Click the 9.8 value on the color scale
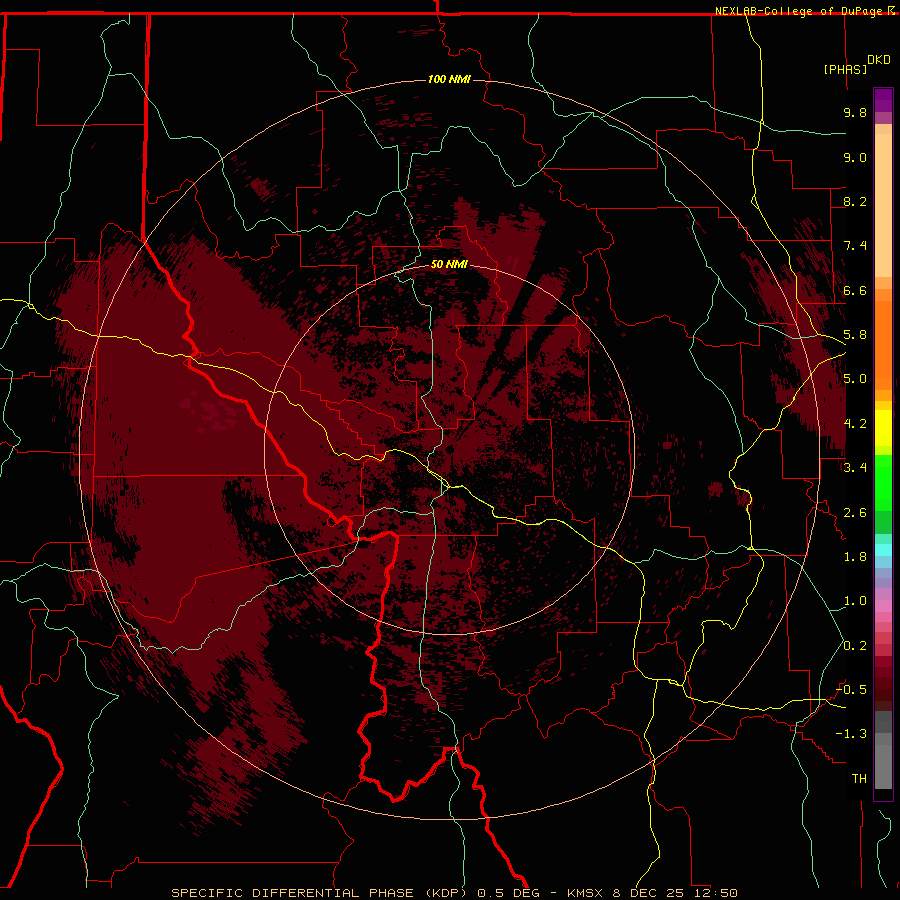The height and width of the screenshot is (900, 900). (855, 112)
